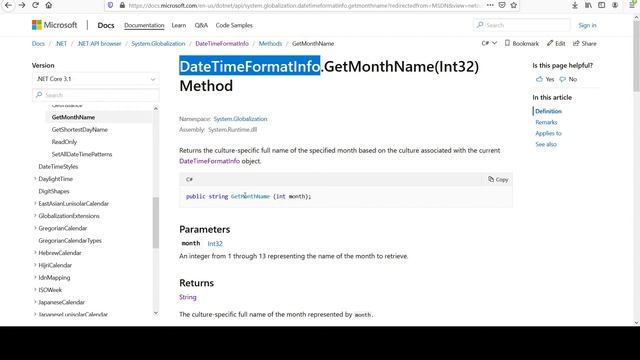Jump to See also section
The image size is (640, 360).
point(546,144)
